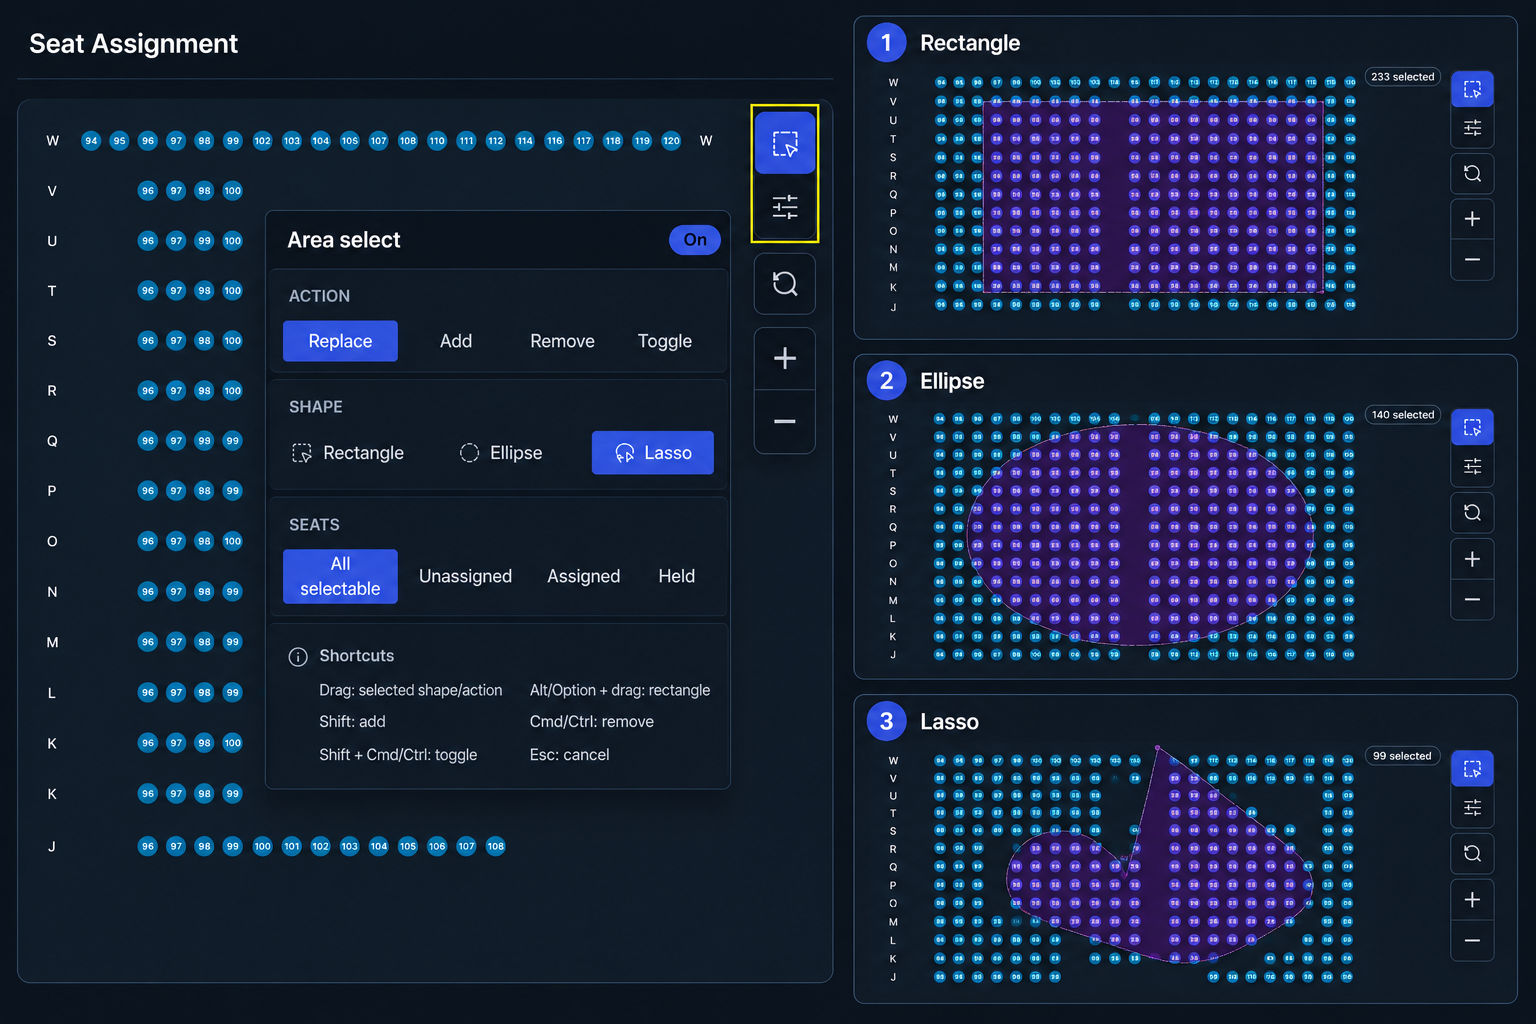1536x1024 pixels.
Task: Click seat 120 in row W
Action: (671, 141)
